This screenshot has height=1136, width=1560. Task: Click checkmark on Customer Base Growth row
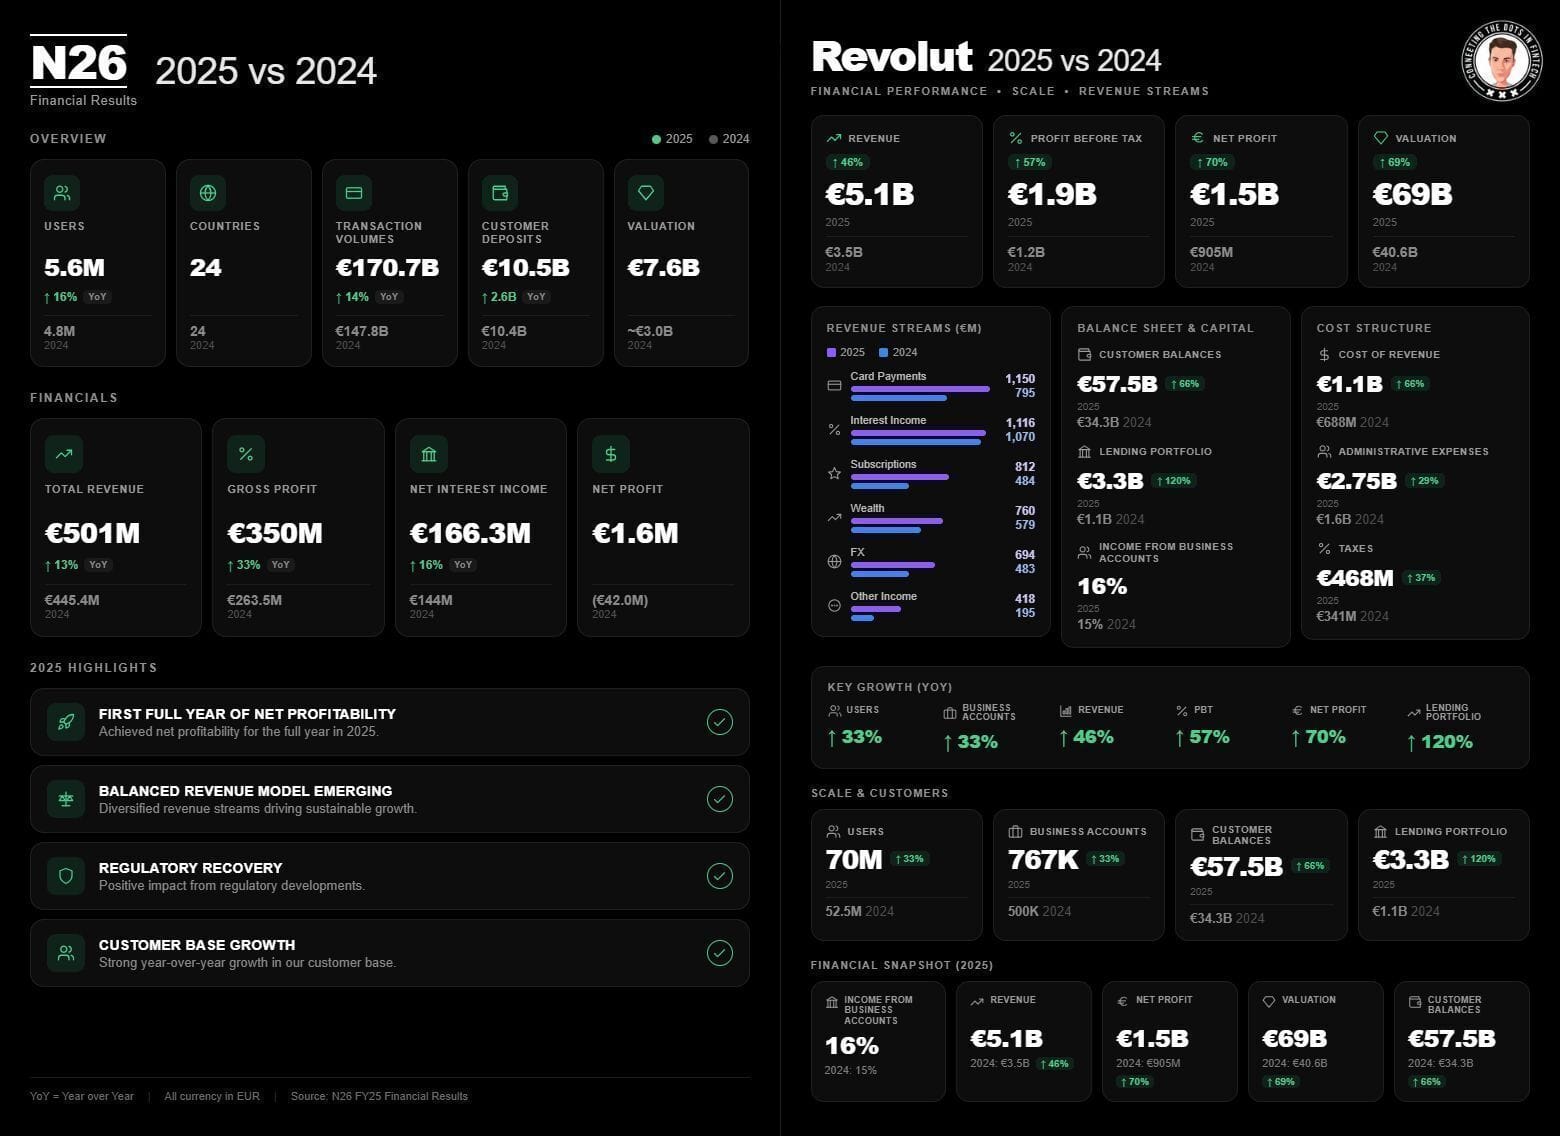pyautogui.click(x=720, y=953)
